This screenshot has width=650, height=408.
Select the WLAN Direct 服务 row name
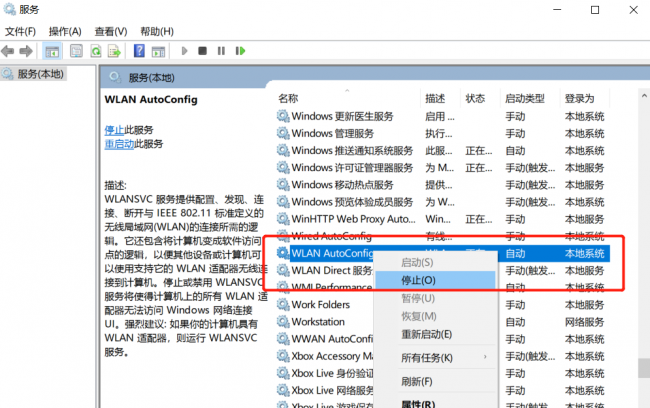332,270
